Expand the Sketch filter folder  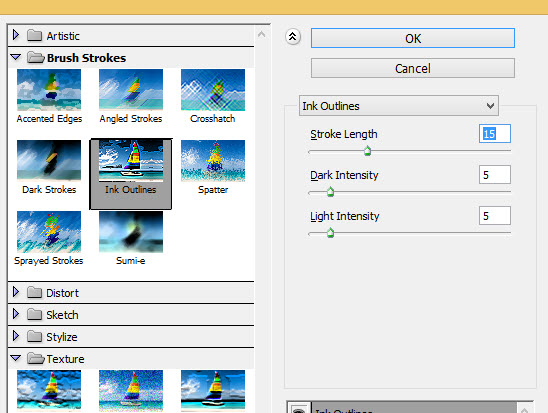[x=16, y=314]
